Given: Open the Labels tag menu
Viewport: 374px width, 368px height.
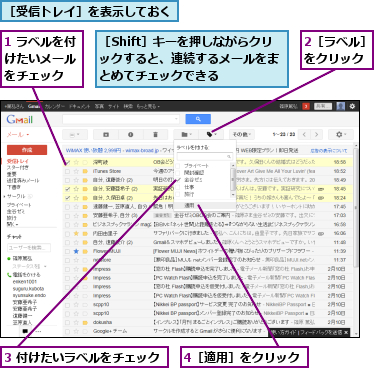Looking at the screenshot, I should [211, 135].
